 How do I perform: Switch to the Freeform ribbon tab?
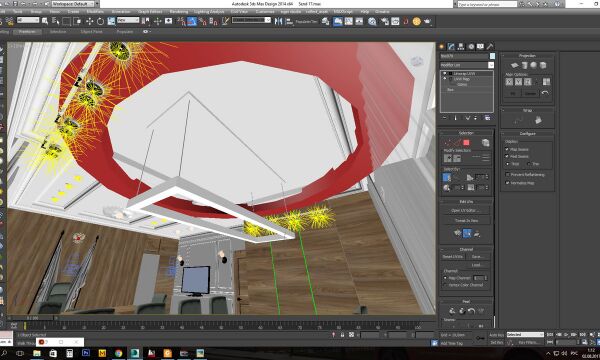click(27, 32)
